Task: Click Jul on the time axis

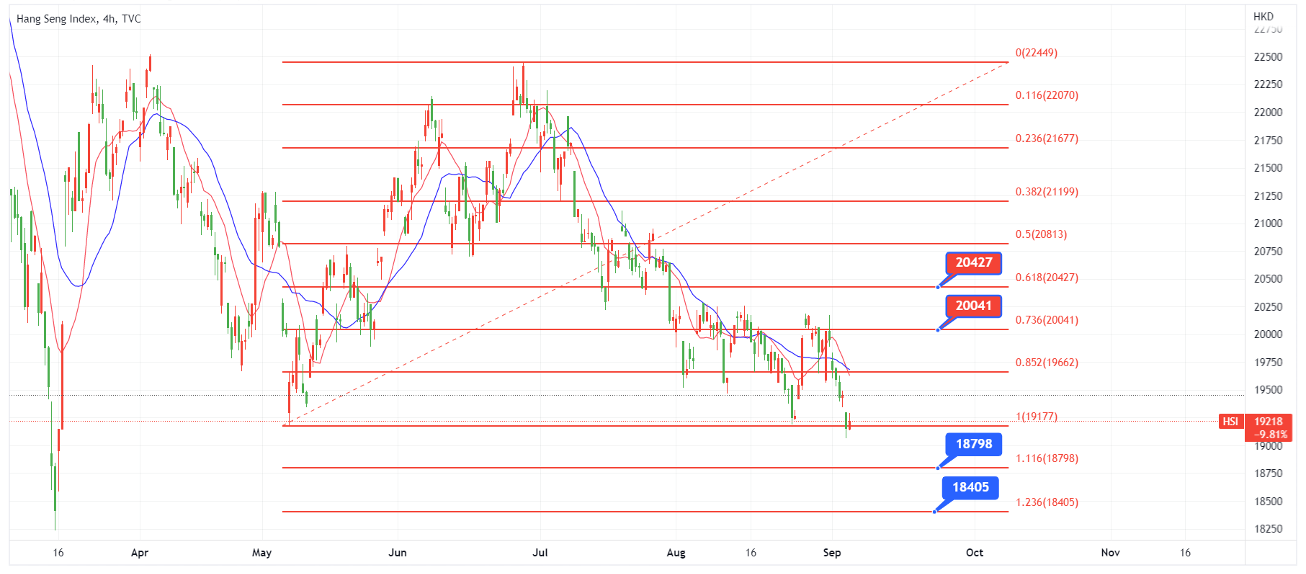Action: point(541,551)
